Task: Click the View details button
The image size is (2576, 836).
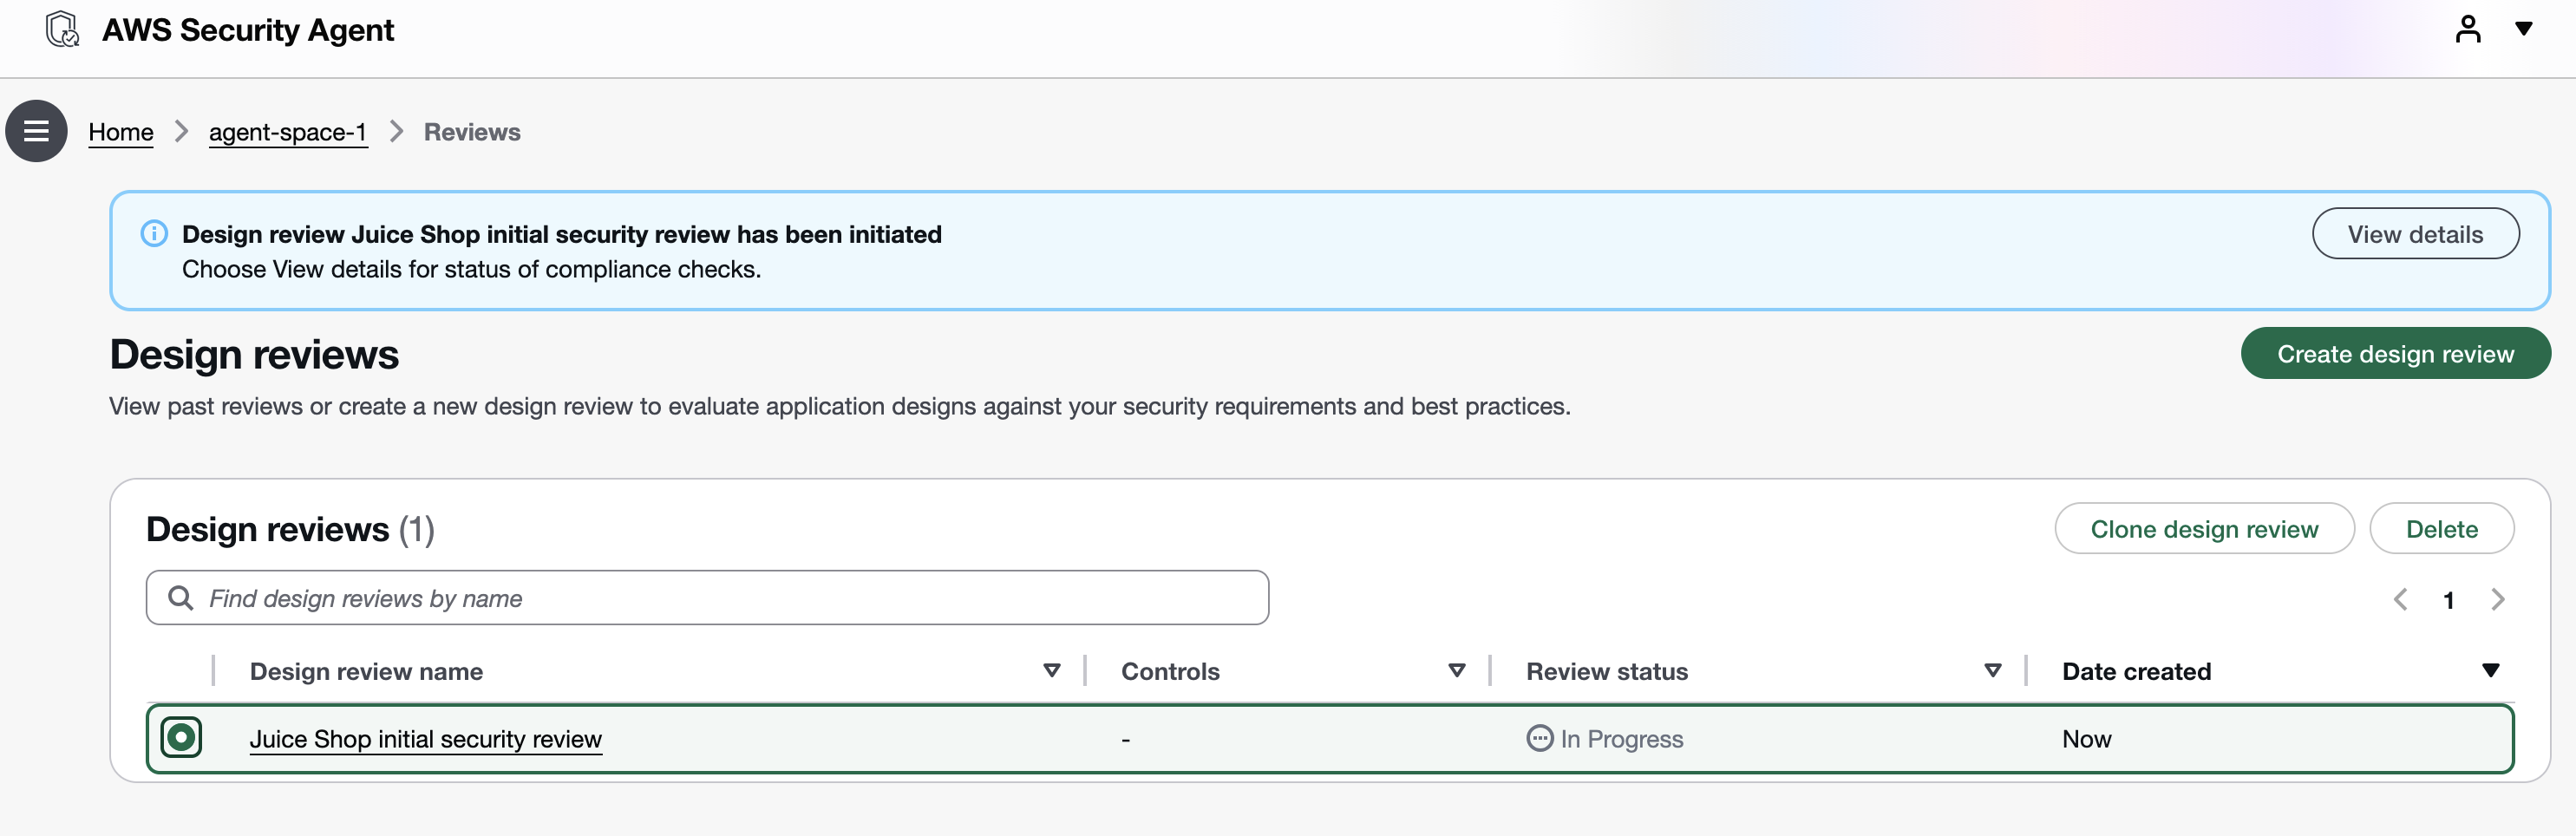Action: tap(2414, 234)
